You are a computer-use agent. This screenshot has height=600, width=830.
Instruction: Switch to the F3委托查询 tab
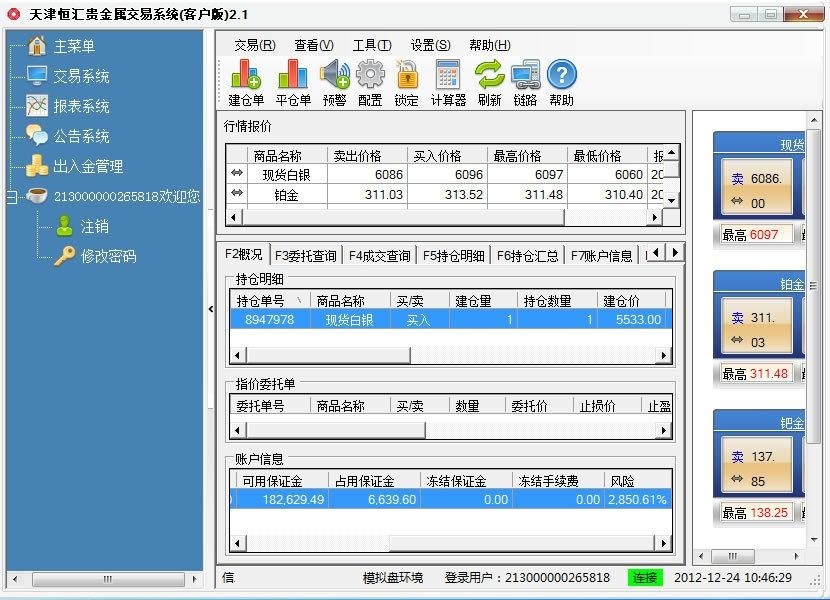tap(305, 255)
